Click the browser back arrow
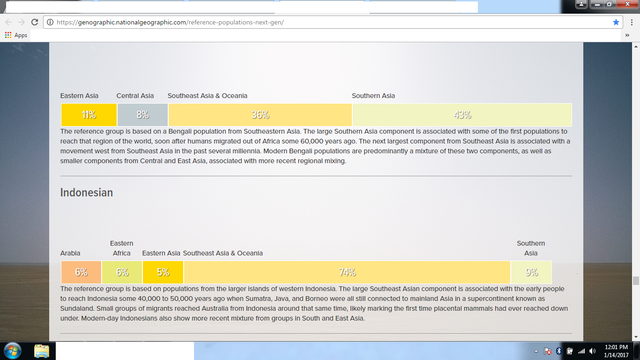Screen dimensions: 640x360 (9, 22)
